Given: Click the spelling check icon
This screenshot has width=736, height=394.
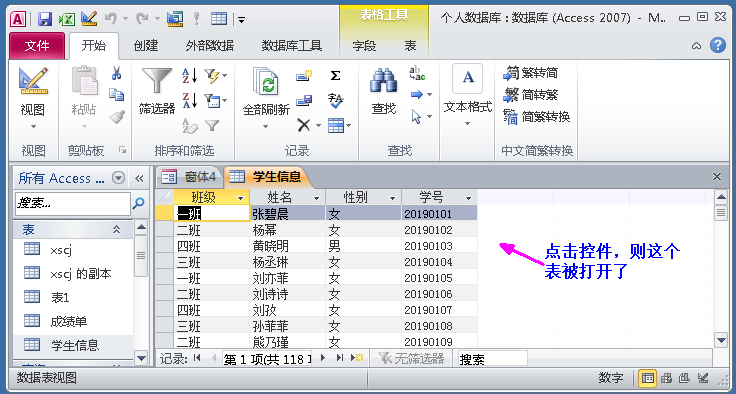Looking at the screenshot, I should point(335,100).
